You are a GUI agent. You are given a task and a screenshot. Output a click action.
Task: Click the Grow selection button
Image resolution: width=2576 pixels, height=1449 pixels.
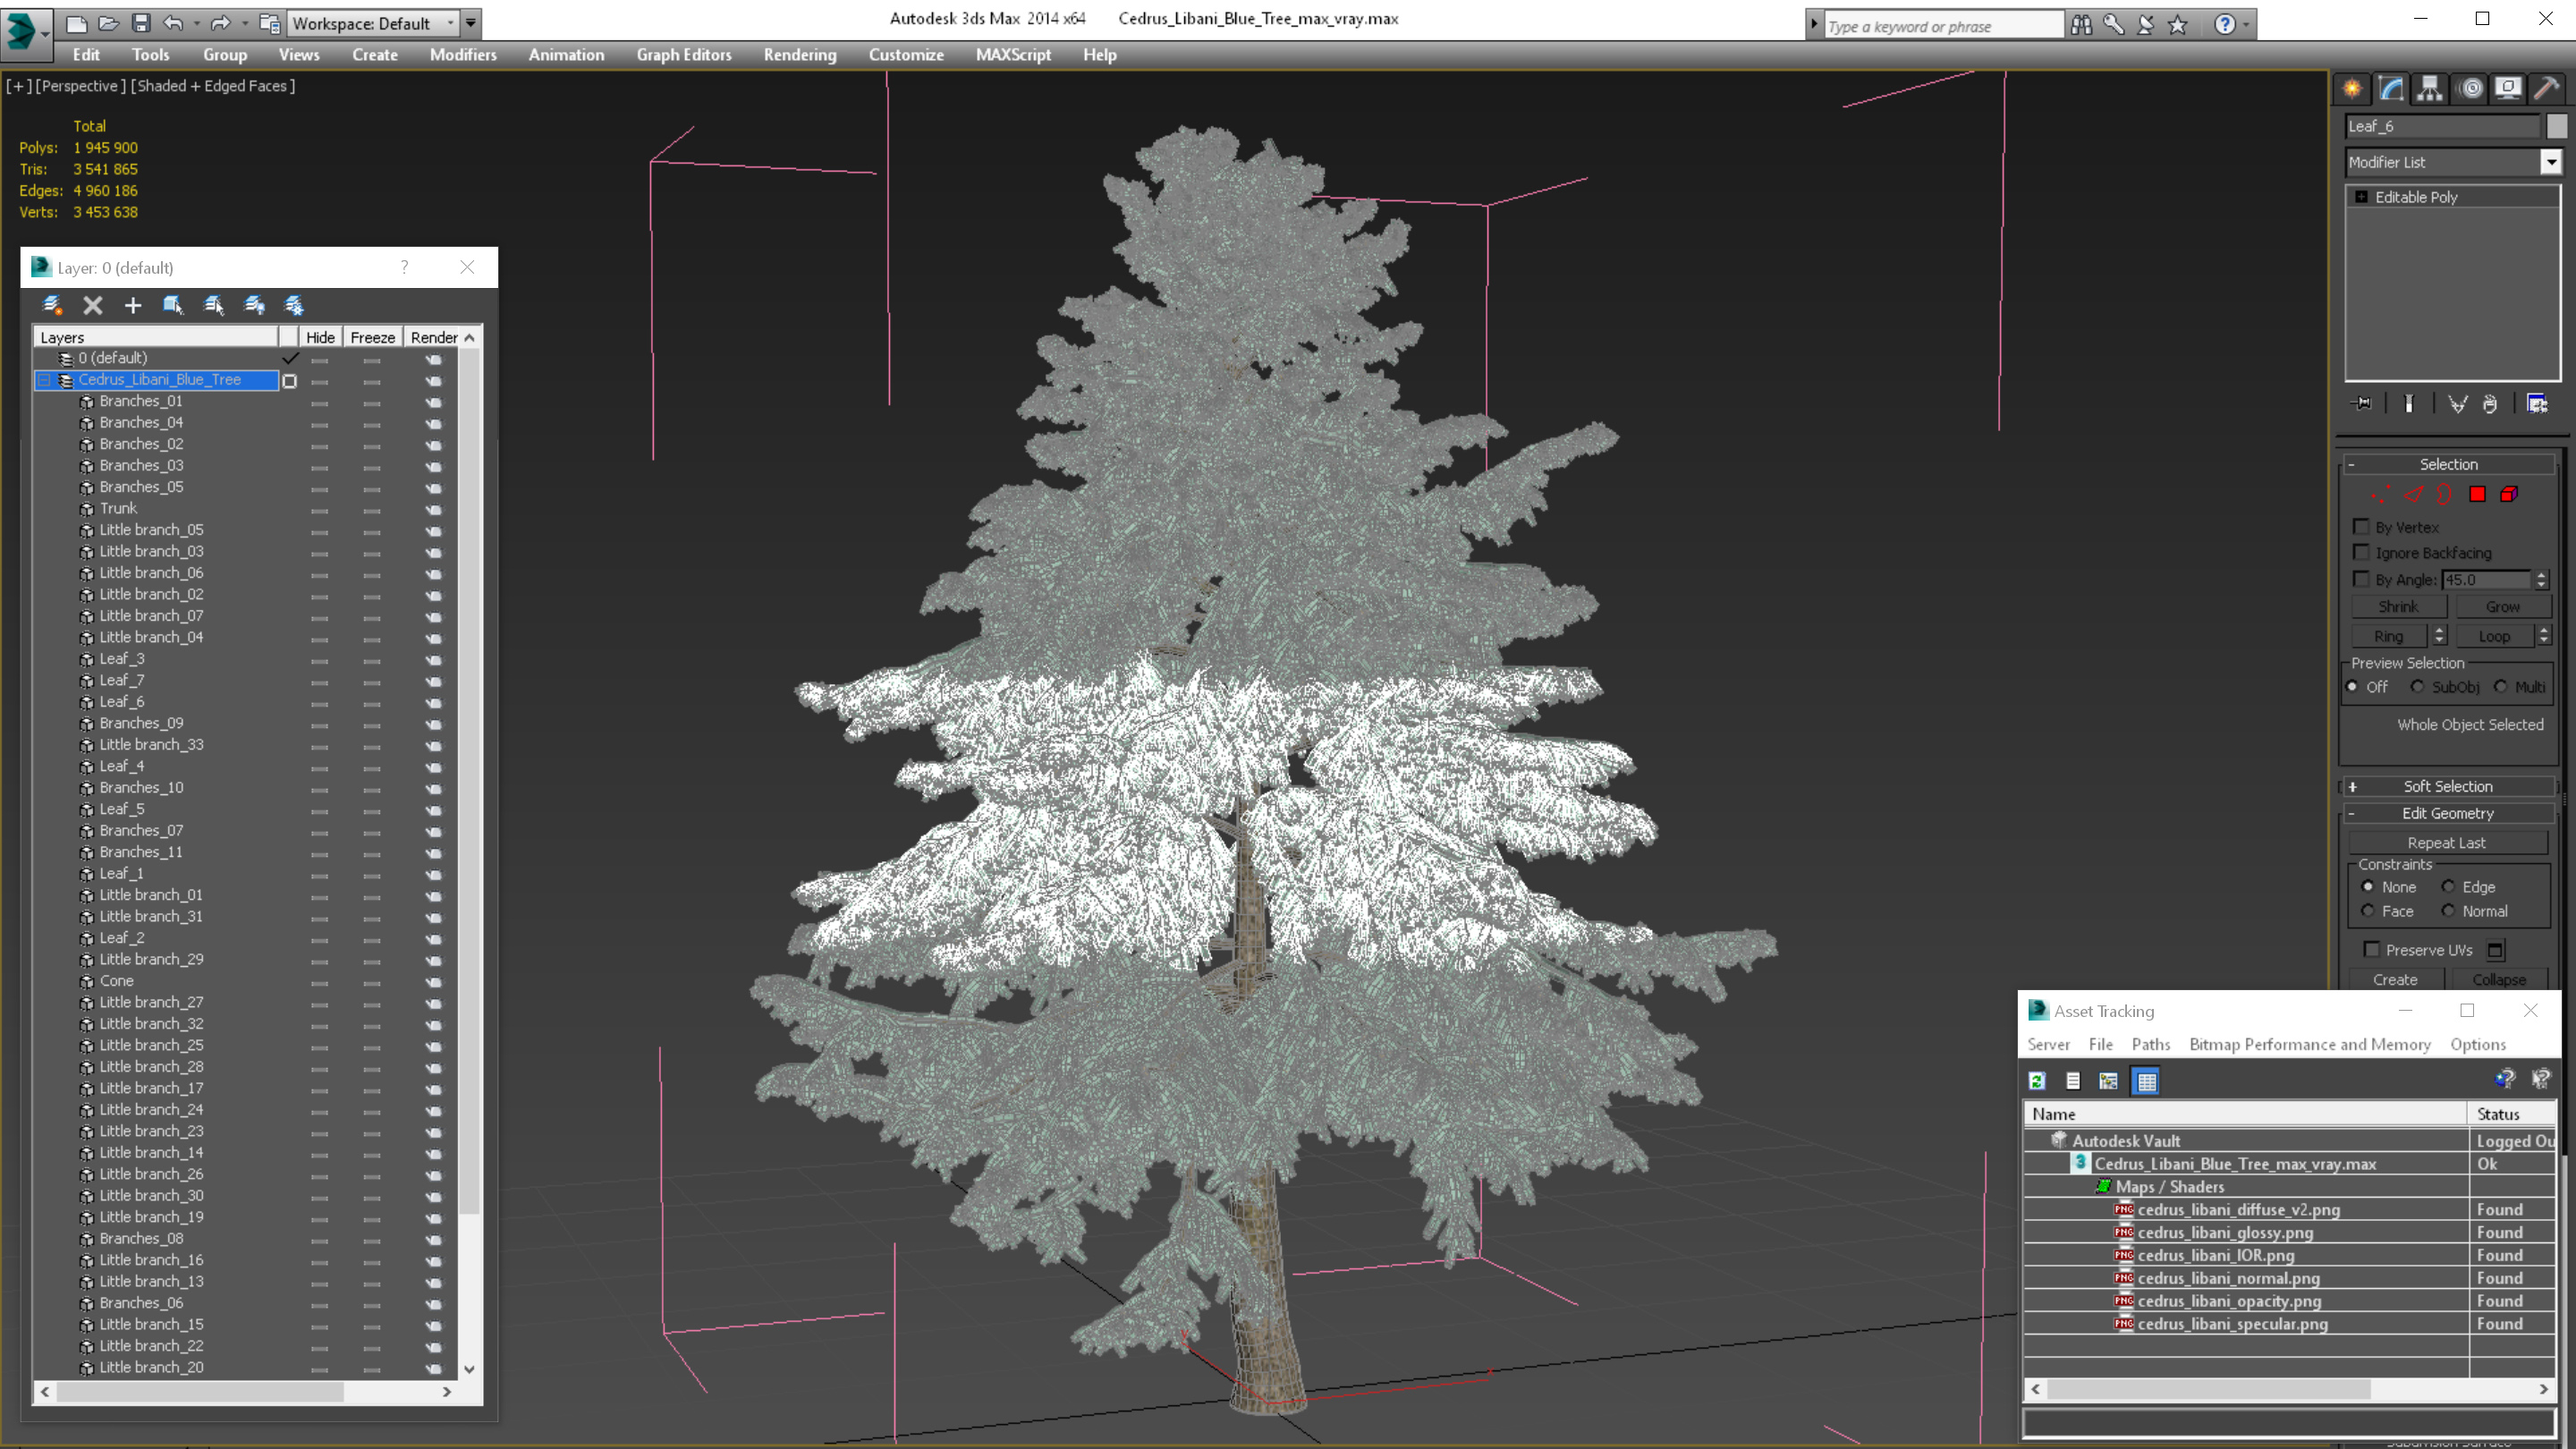click(x=2502, y=607)
